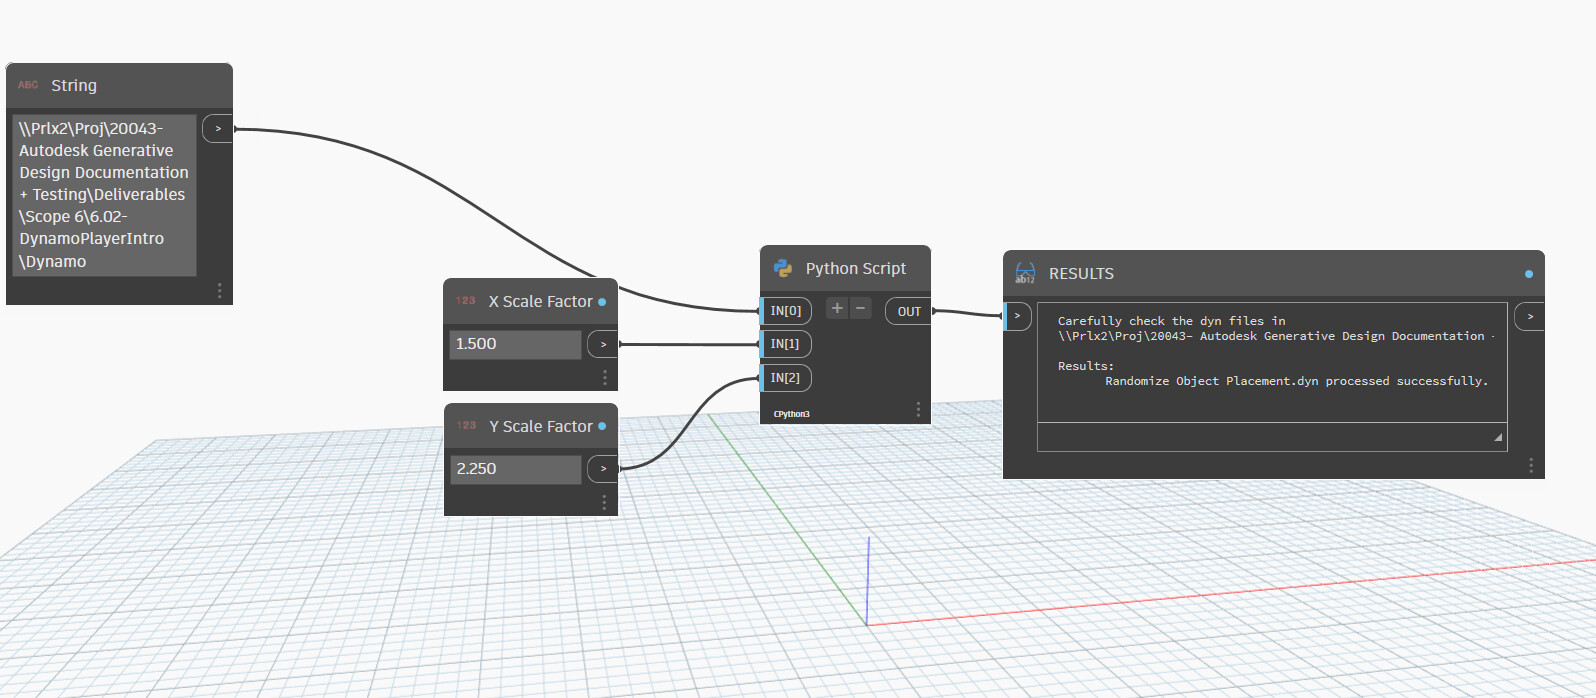The height and width of the screenshot is (698, 1596).
Task: Select the IN[0] port on Python Script
Action: [x=786, y=311]
